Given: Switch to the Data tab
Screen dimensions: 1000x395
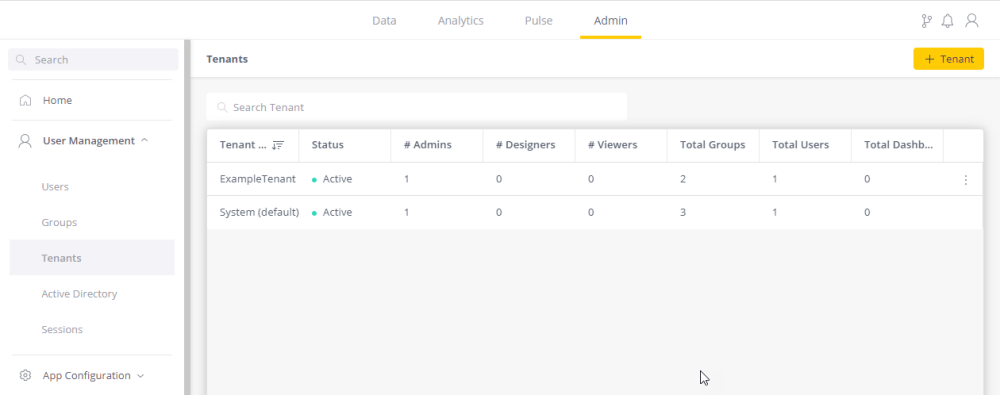Looking at the screenshot, I should [x=384, y=20].
